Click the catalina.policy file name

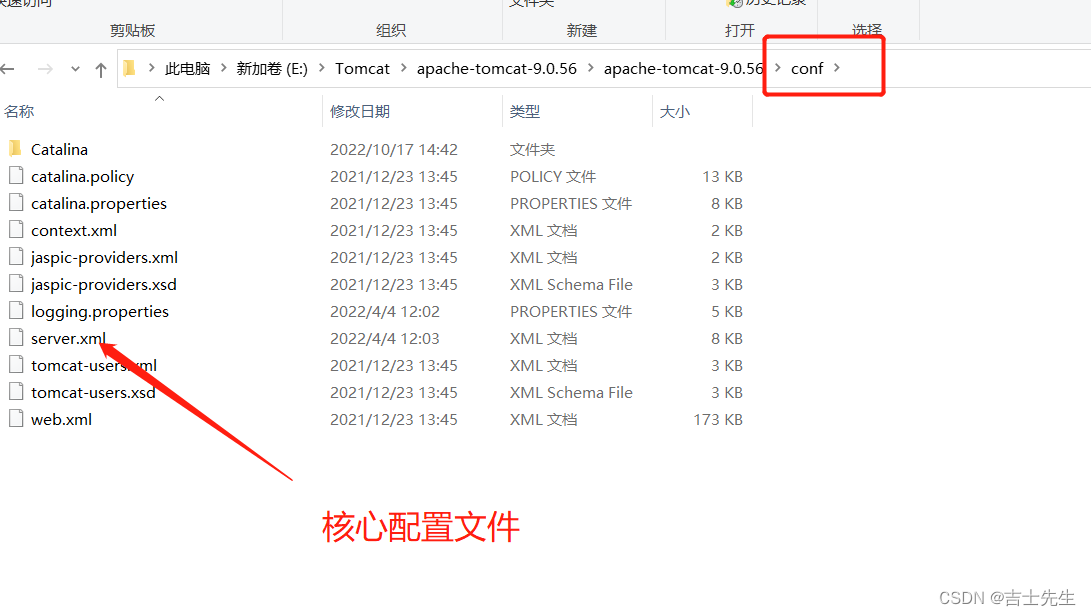coord(82,177)
